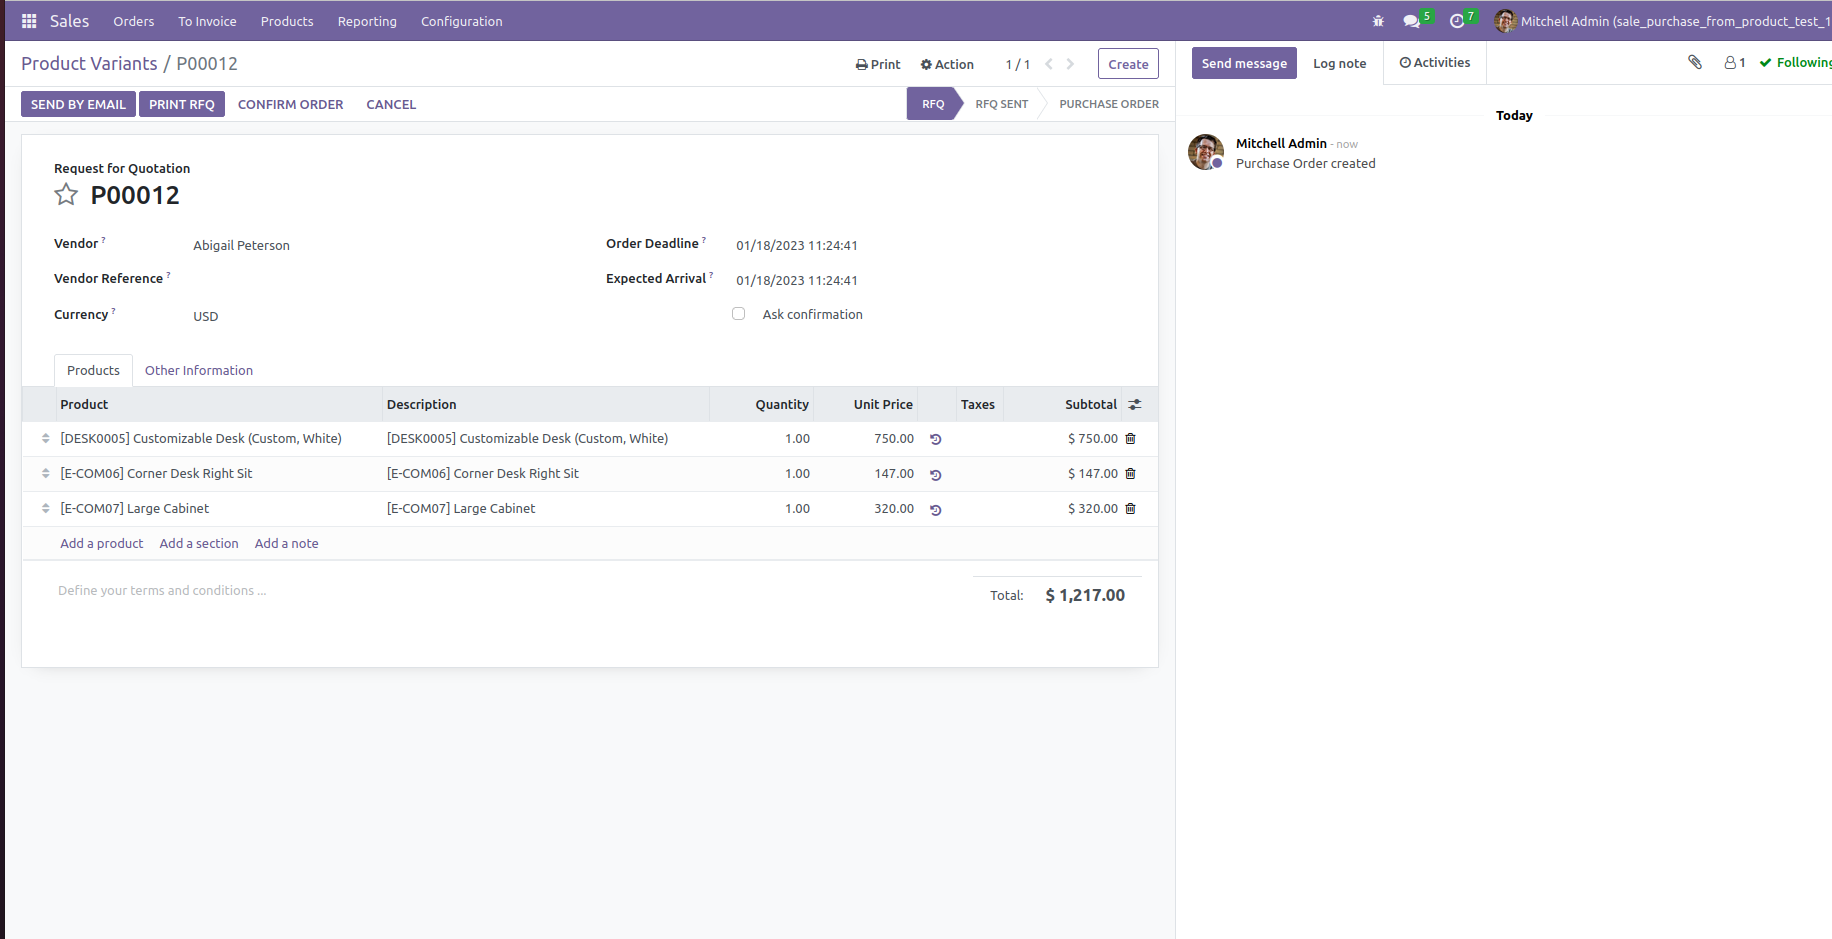Click Send message in chatter
This screenshot has height=939, width=1832.
coord(1244,63)
